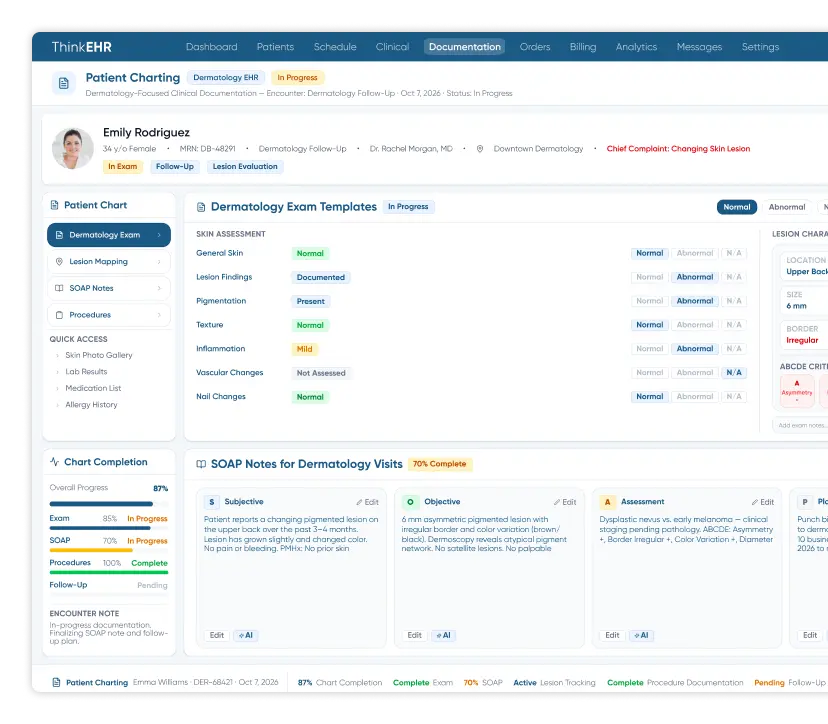Expand the Procedures chevron
This screenshot has width=828, height=724.
pos(159,315)
